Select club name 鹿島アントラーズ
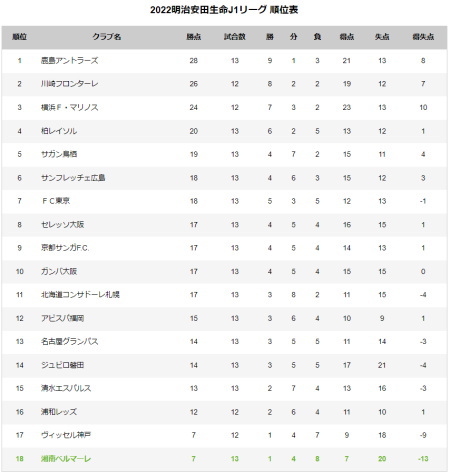The width and height of the screenshot is (450, 475). click(70, 61)
